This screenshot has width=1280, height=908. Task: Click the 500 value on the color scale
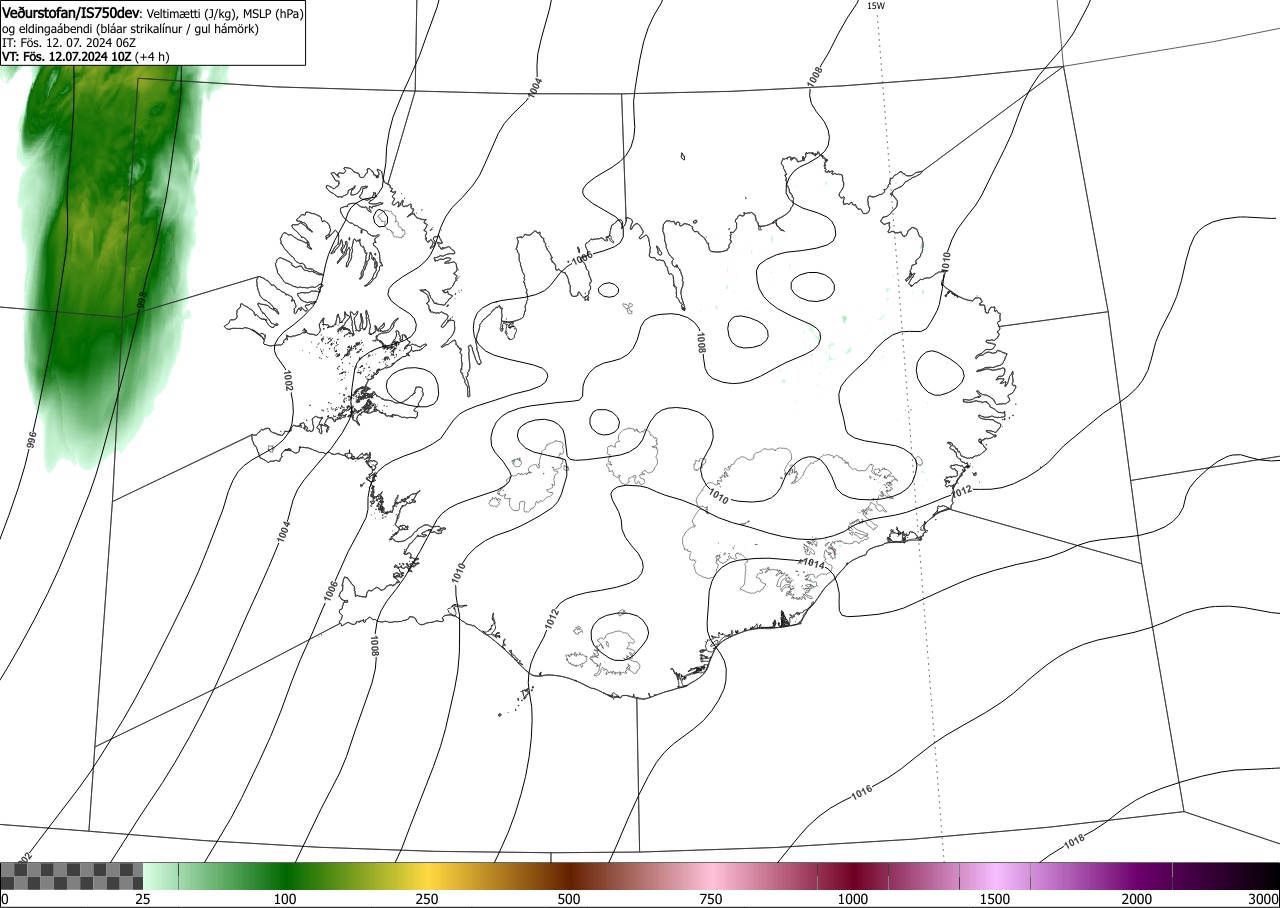coord(569,899)
